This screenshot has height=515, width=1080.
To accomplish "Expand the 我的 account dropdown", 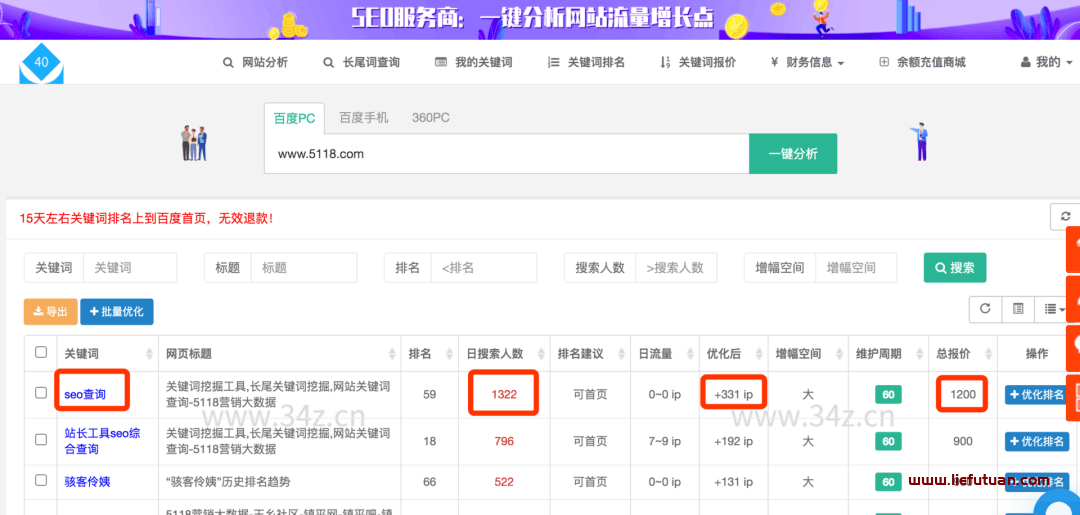I will 1046,62.
